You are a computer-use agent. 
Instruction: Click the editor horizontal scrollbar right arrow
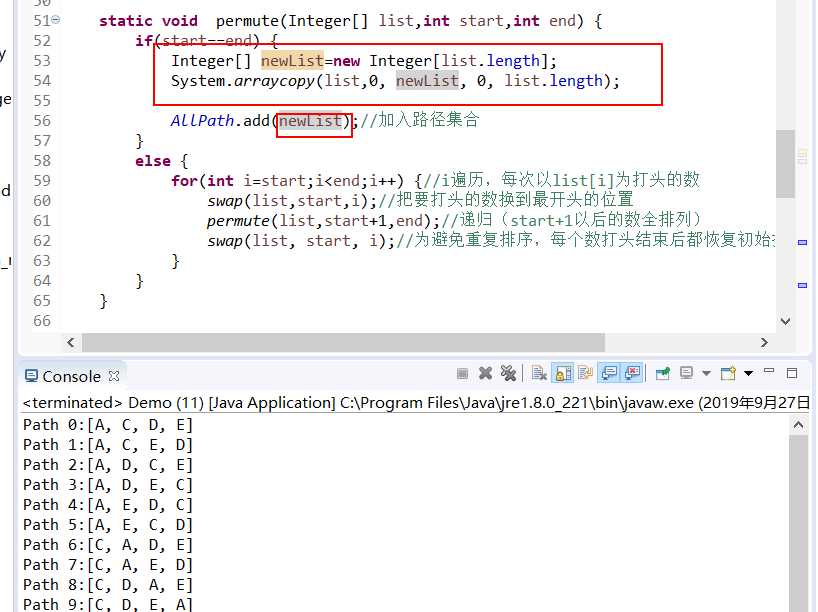click(x=764, y=343)
